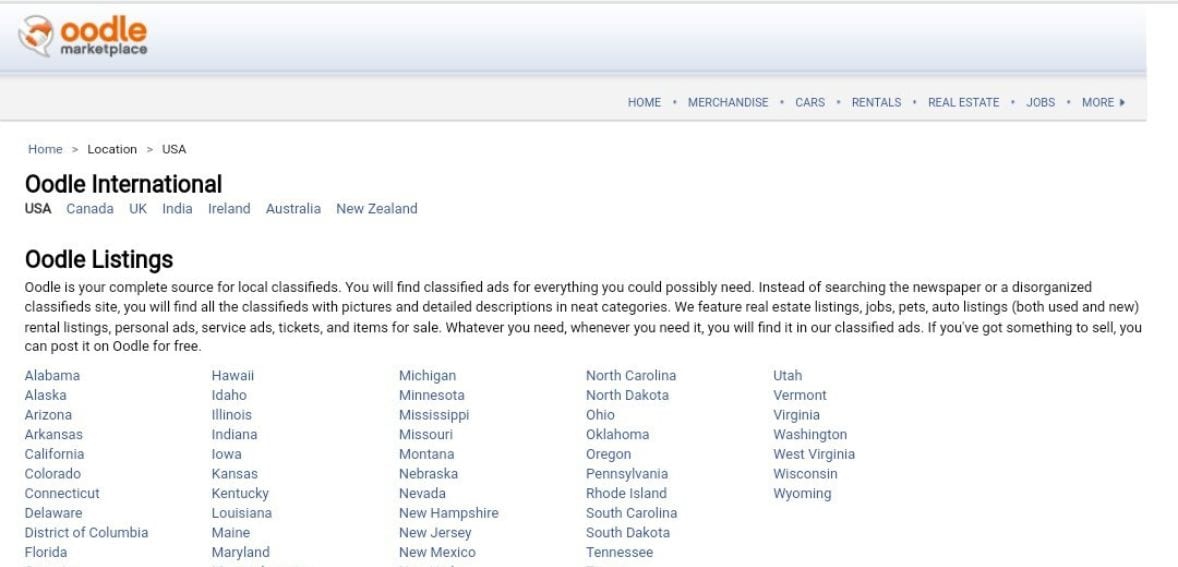Switch to Ireland listings
This screenshot has height=567, width=1178.
click(229, 209)
